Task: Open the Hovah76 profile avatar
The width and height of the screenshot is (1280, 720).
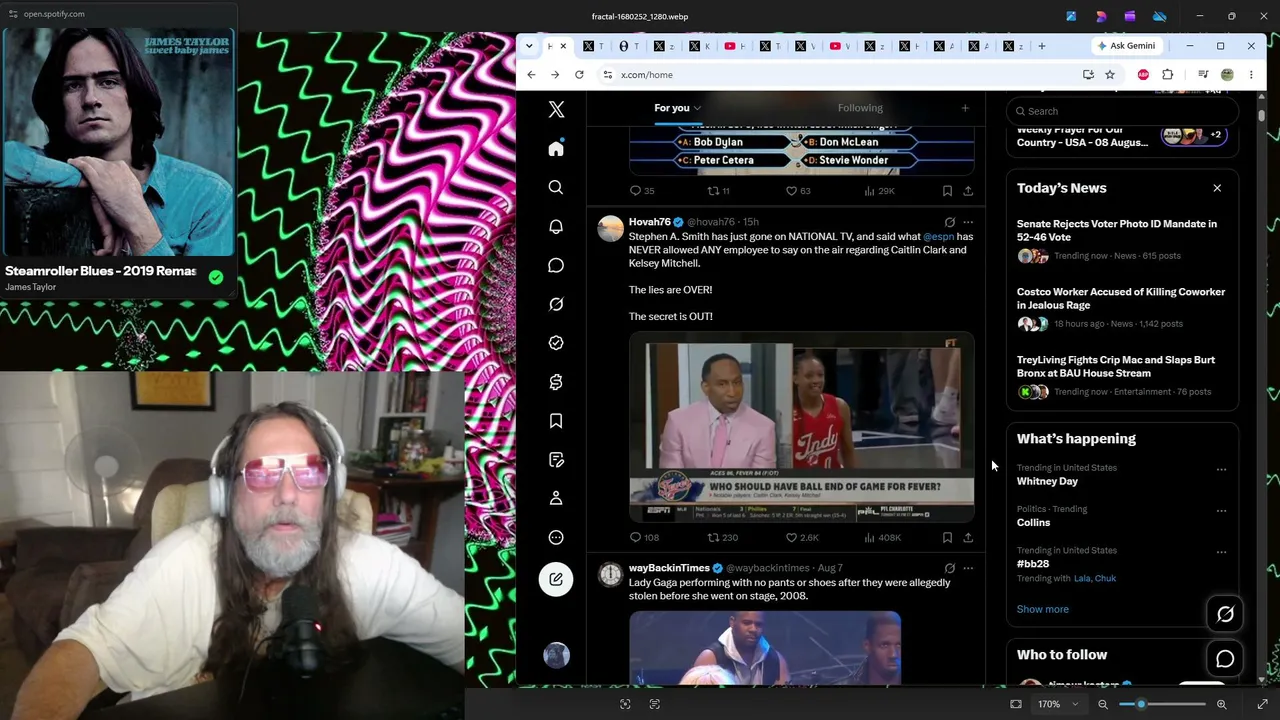Action: (x=610, y=229)
